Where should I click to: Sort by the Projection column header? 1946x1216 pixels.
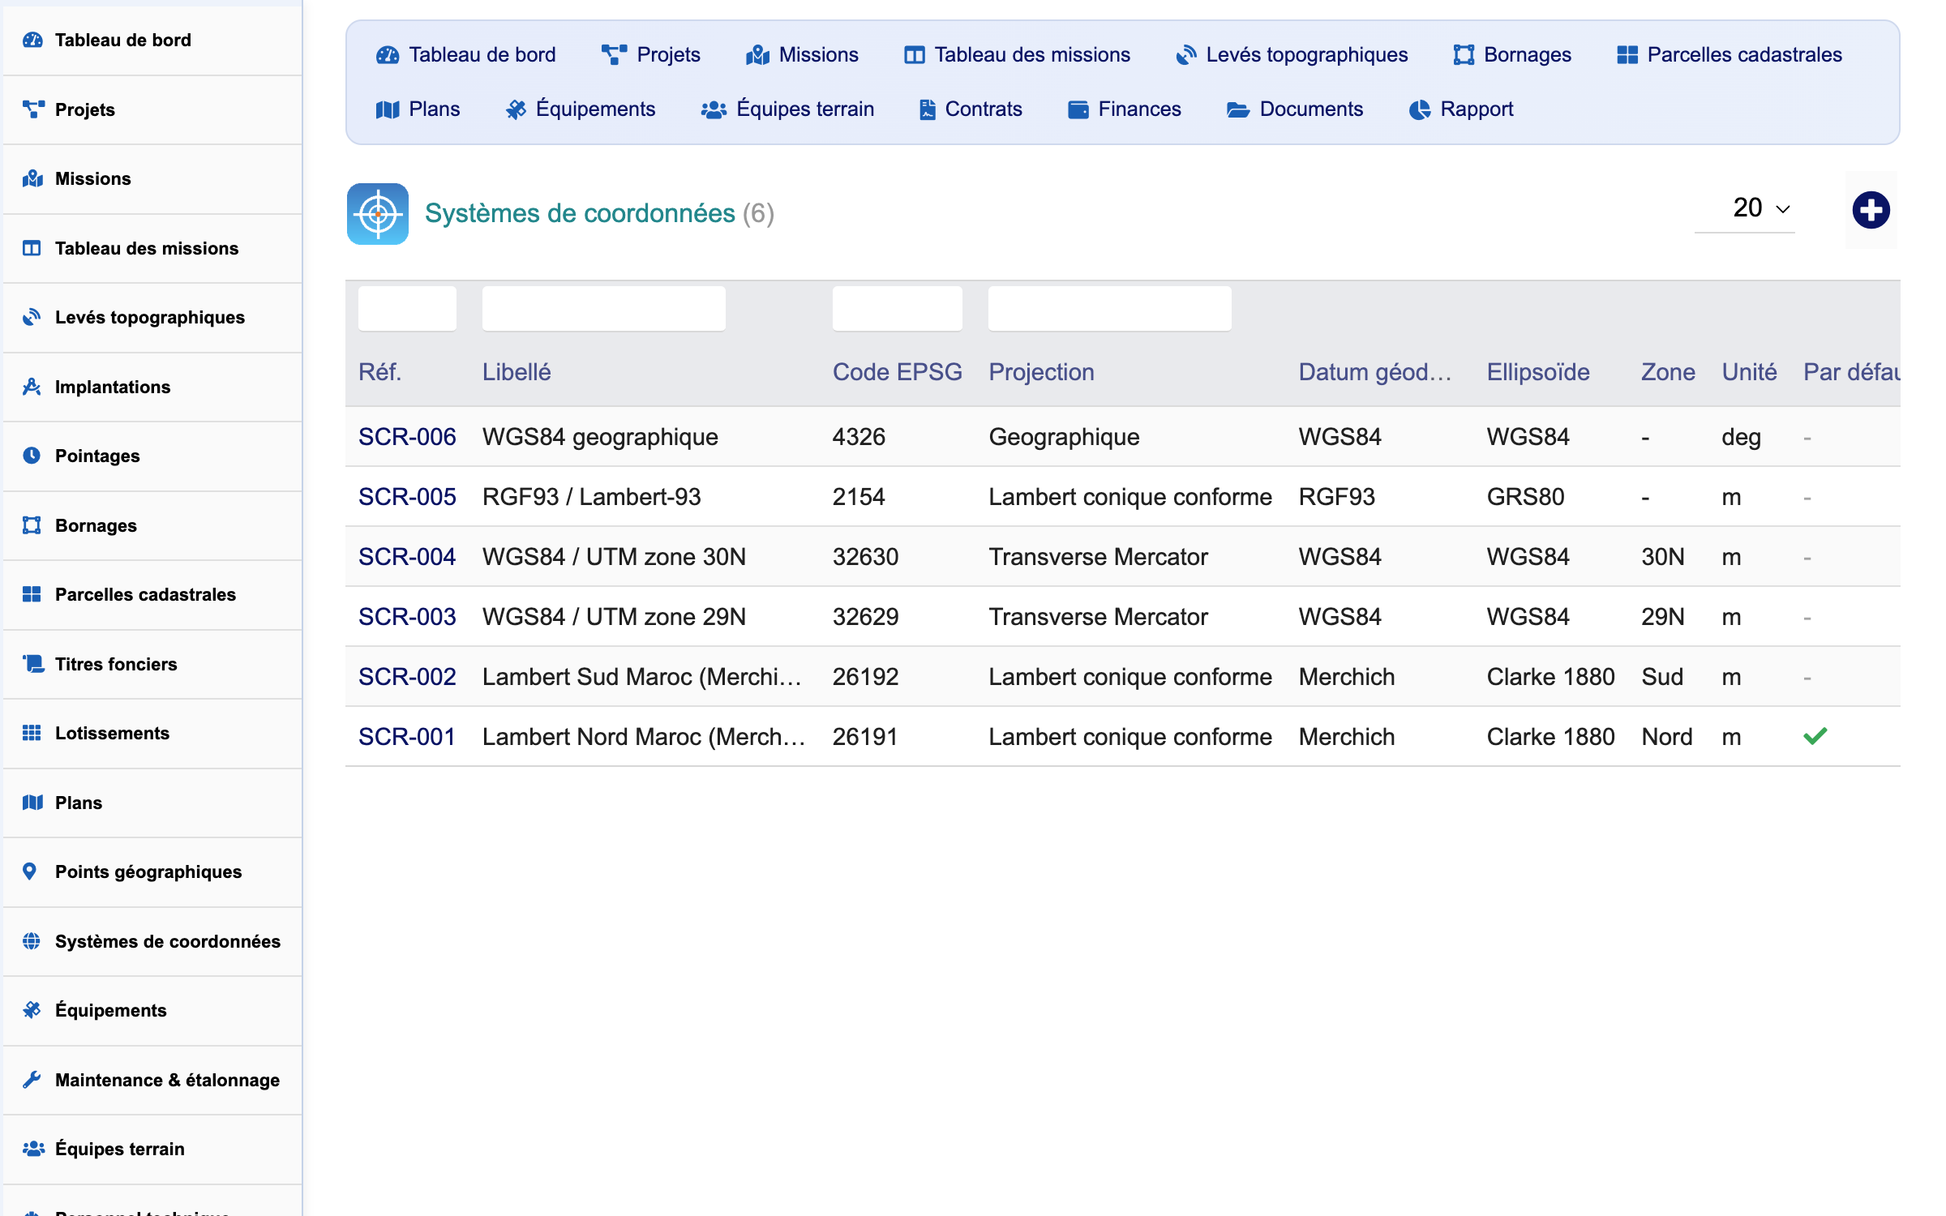1041,372
